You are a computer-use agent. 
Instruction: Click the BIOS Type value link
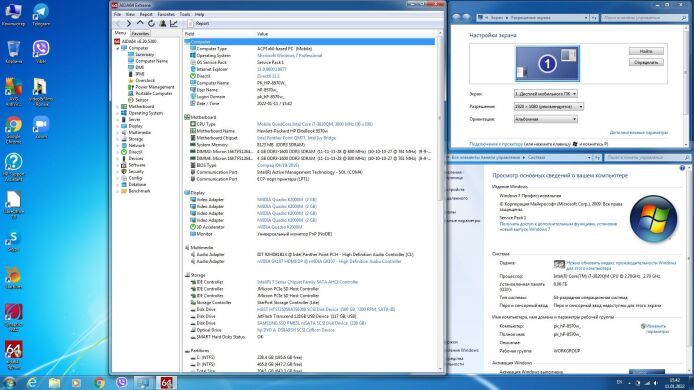(278, 166)
